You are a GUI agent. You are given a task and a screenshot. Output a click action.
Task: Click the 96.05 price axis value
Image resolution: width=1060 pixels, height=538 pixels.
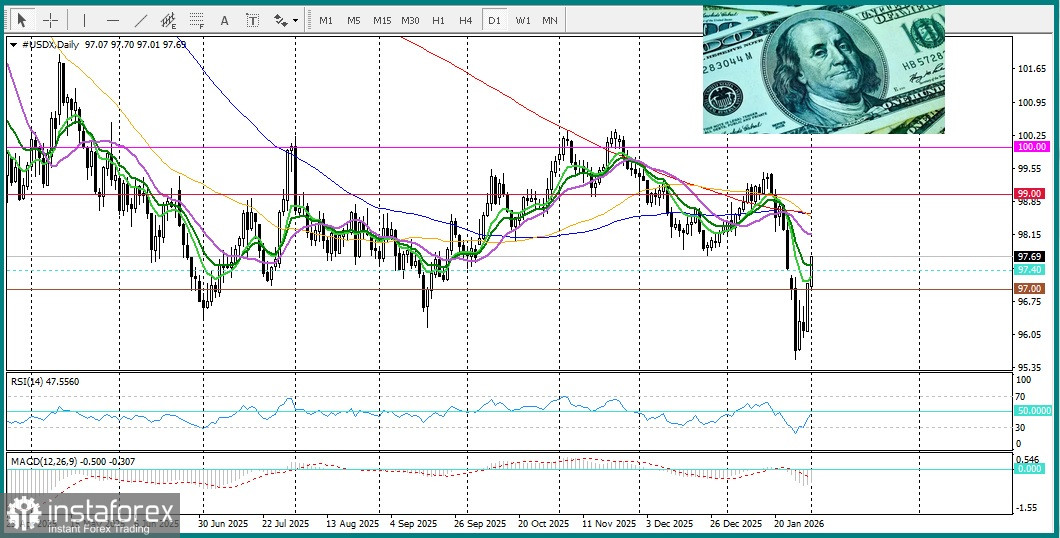click(1030, 335)
